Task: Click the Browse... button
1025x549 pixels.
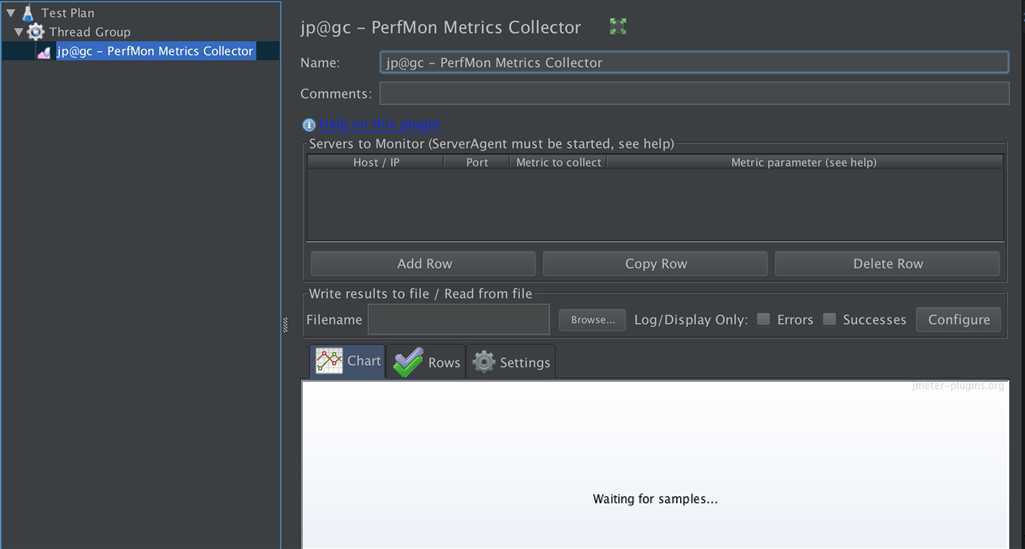Action: (592, 320)
